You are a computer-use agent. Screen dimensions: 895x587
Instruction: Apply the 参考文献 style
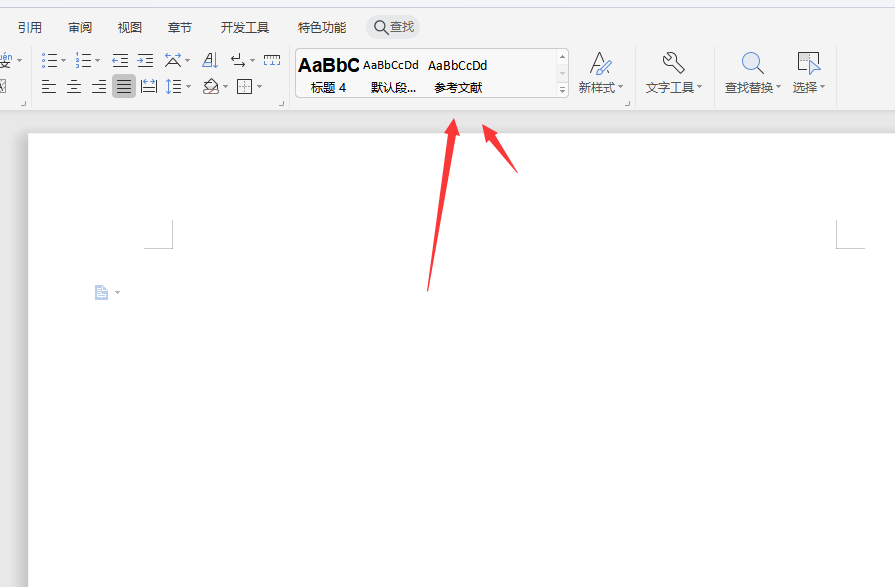pos(458,74)
